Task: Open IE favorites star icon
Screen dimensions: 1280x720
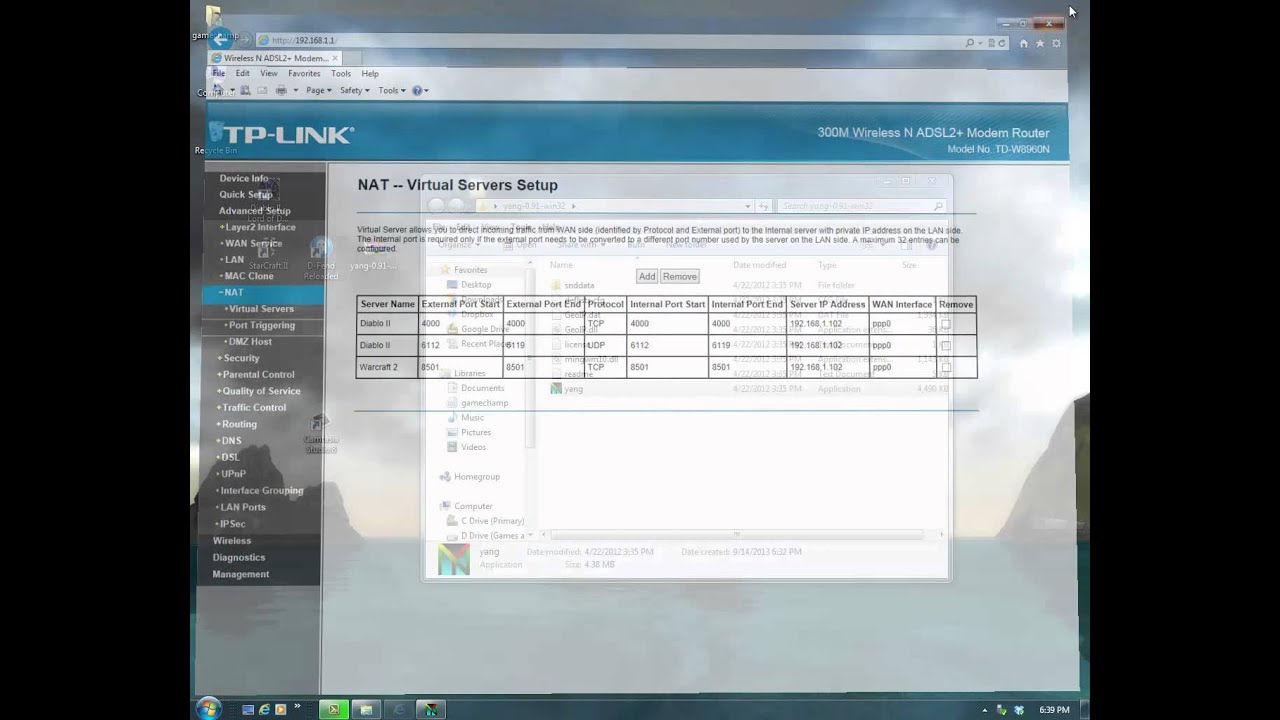Action: pyautogui.click(x=1040, y=43)
